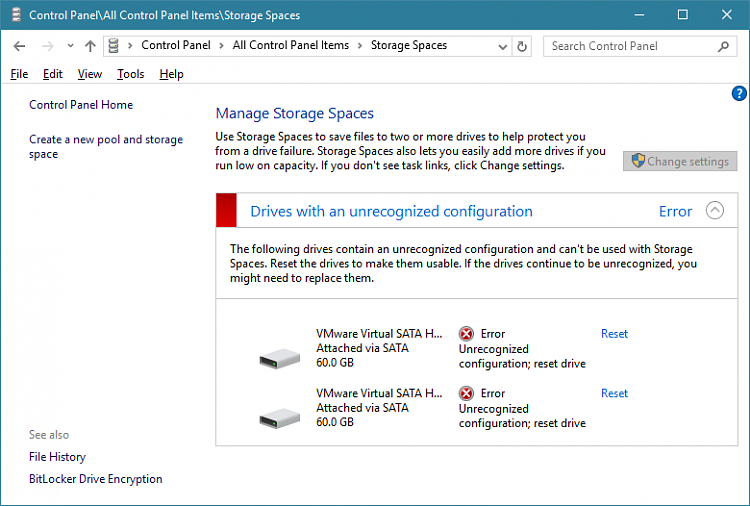Open the File menu
The image size is (750, 506).
pos(19,74)
